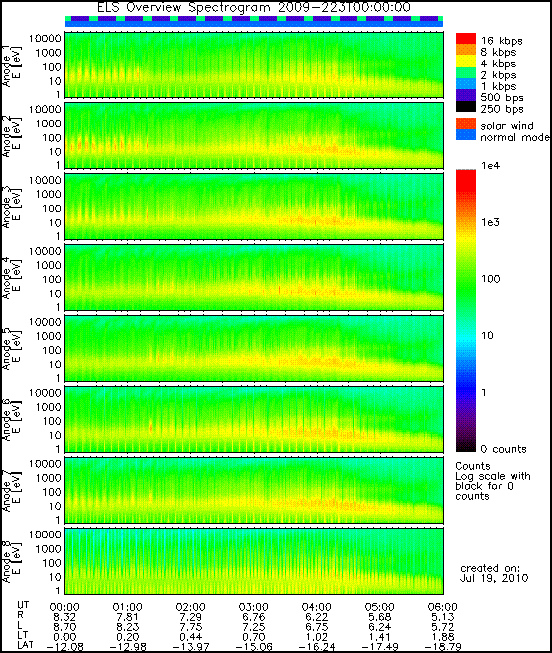
Task: Click the red 16 kbps legend swatch
Action: pos(466,39)
